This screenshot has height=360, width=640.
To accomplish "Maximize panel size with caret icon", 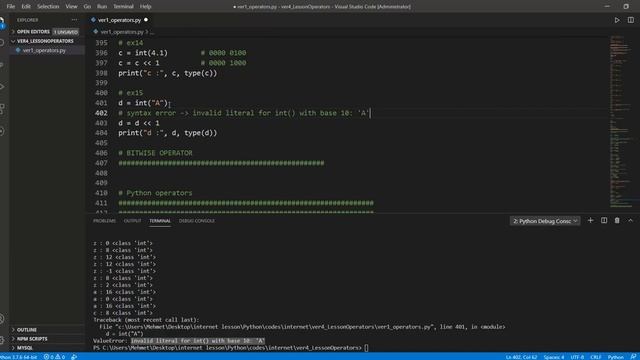I will [x=630, y=220].
